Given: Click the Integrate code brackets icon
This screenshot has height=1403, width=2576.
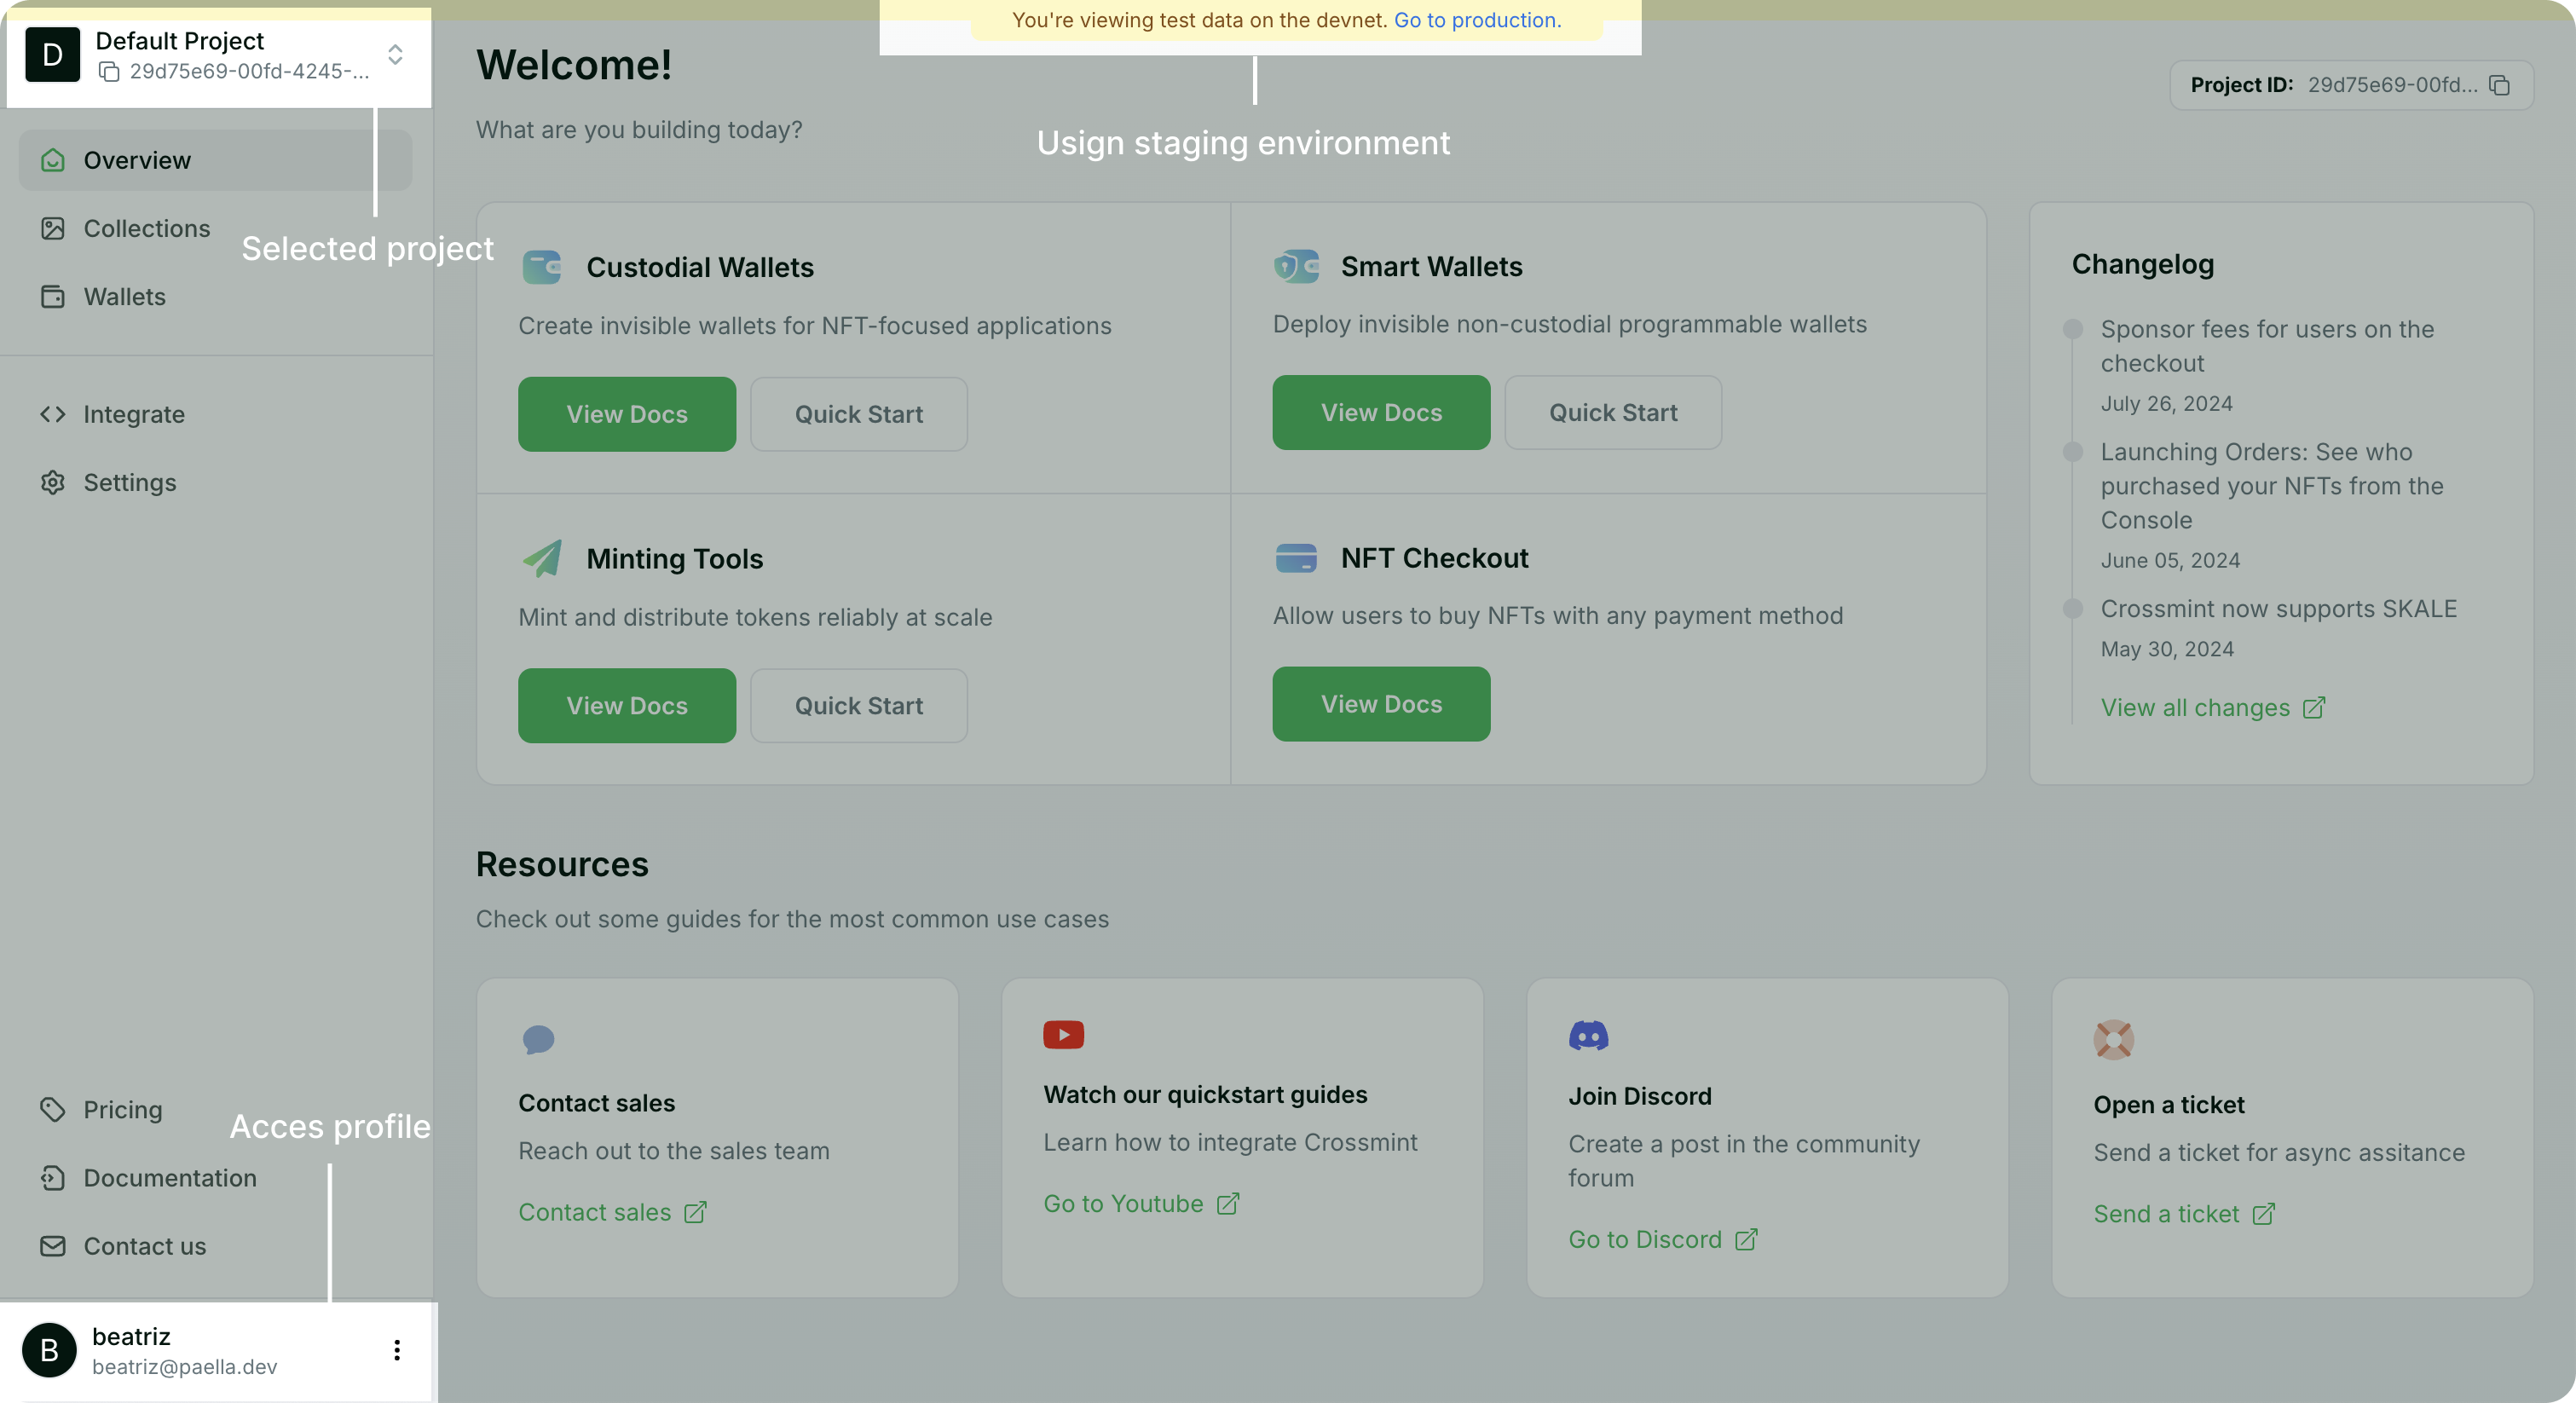Looking at the screenshot, I should pyautogui.click(x=53, y=414).
